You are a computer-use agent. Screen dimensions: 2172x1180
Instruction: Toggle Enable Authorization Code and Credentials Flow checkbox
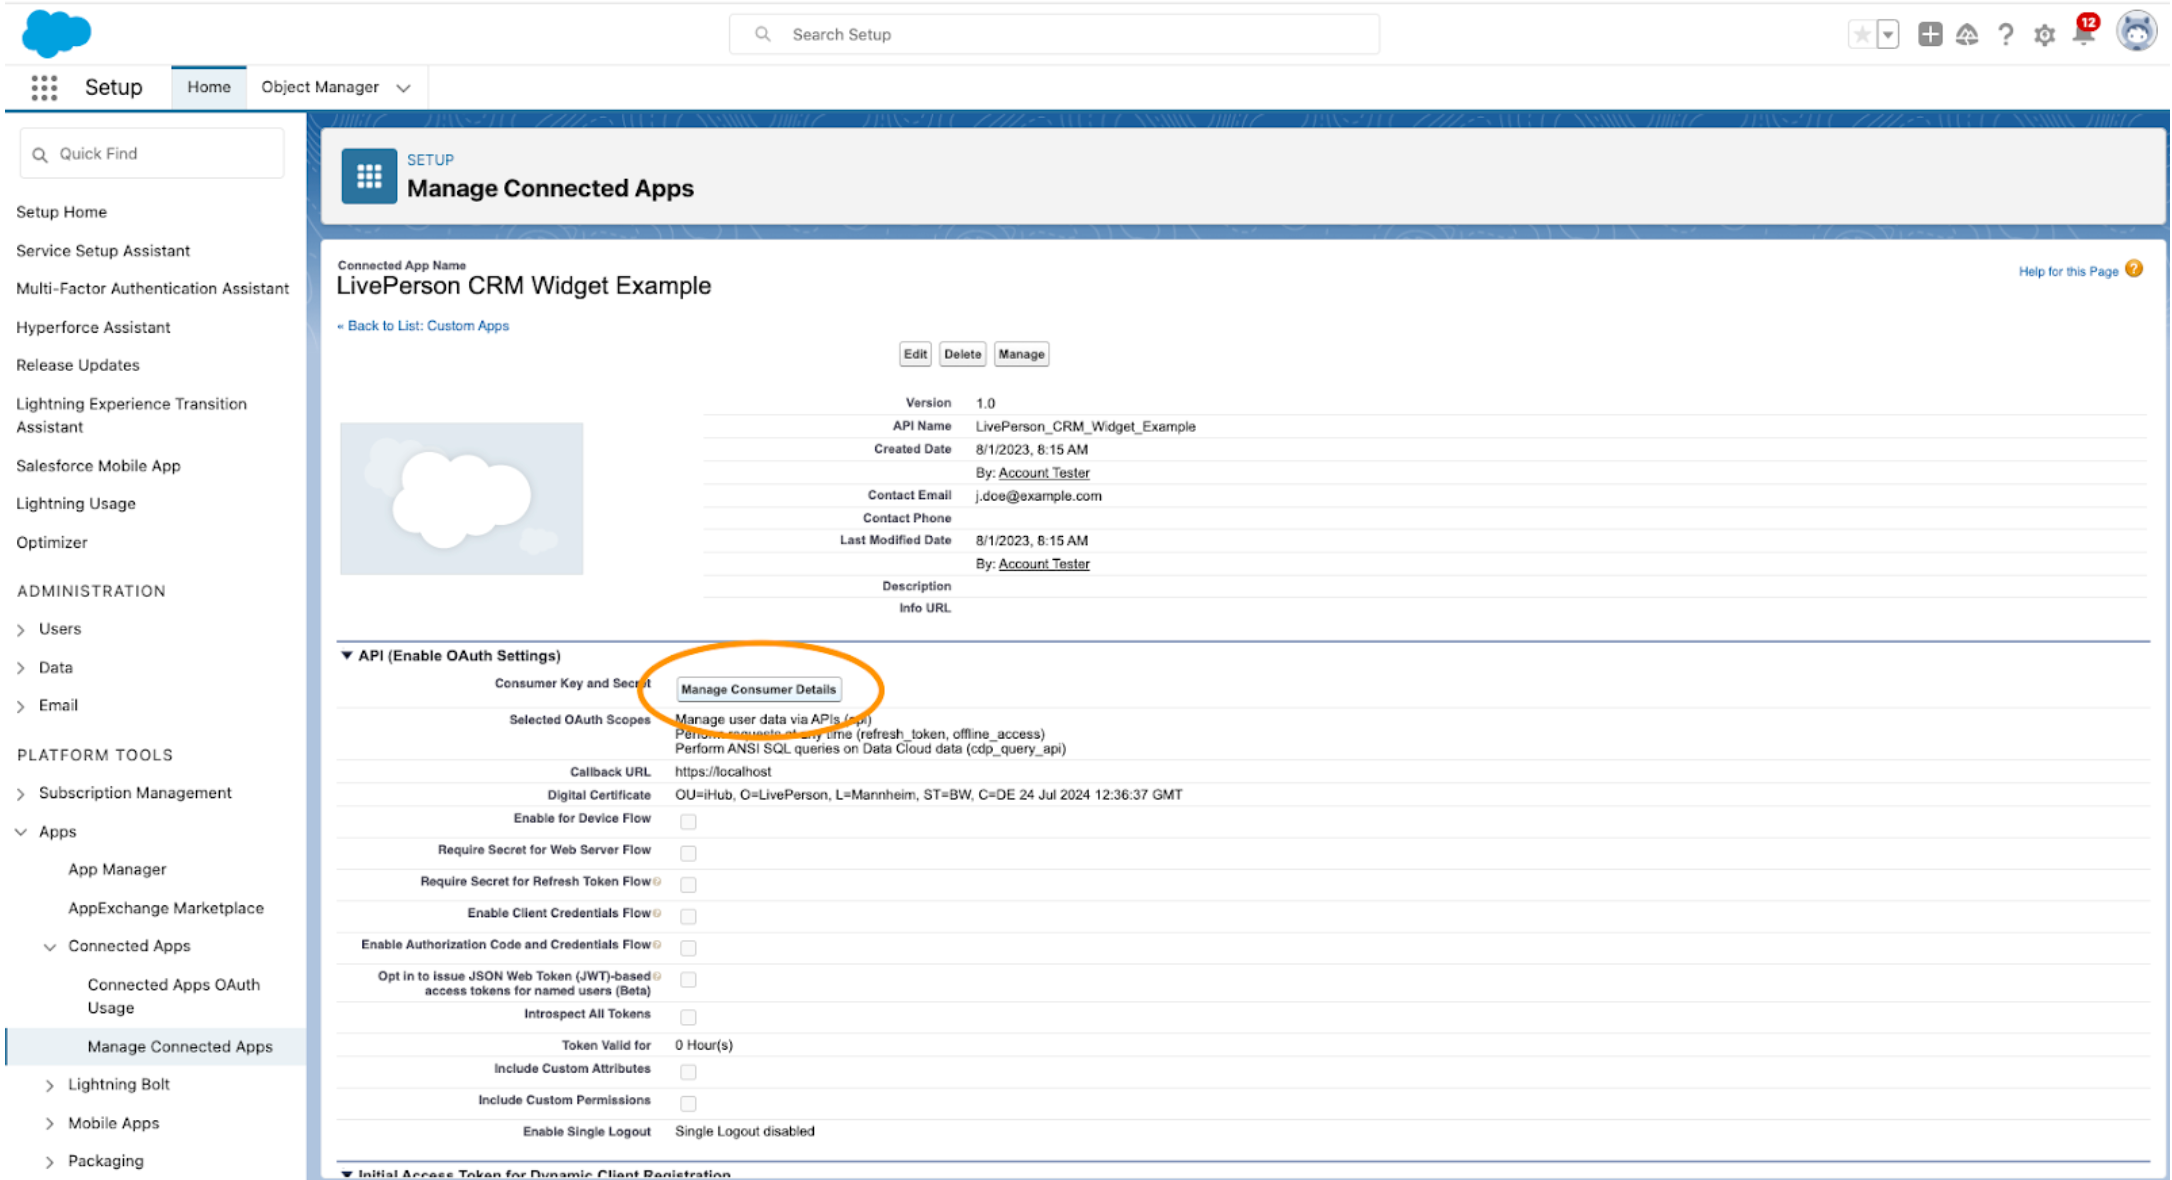tap(688, 948)
